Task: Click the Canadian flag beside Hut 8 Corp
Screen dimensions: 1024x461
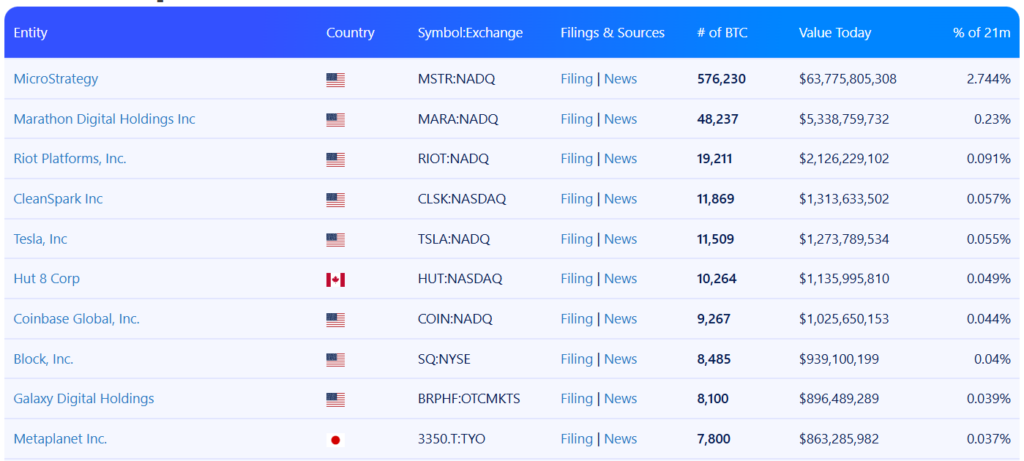Action: (335, 280)
